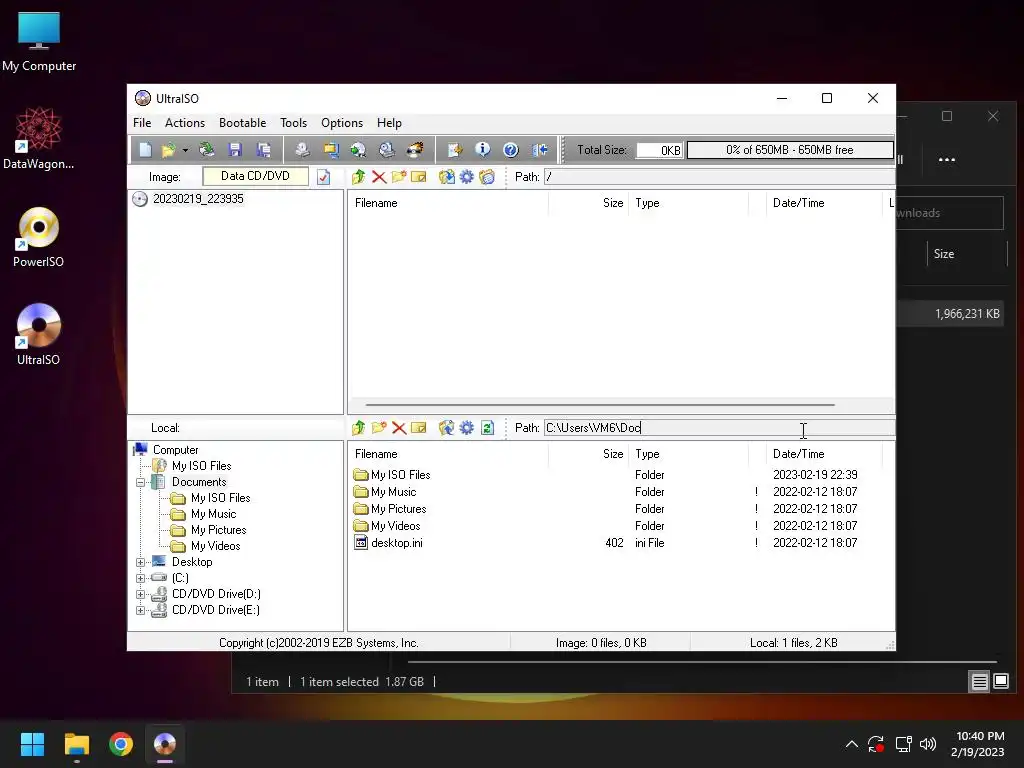Click the Add files toolbar icon

coord(455,150)
